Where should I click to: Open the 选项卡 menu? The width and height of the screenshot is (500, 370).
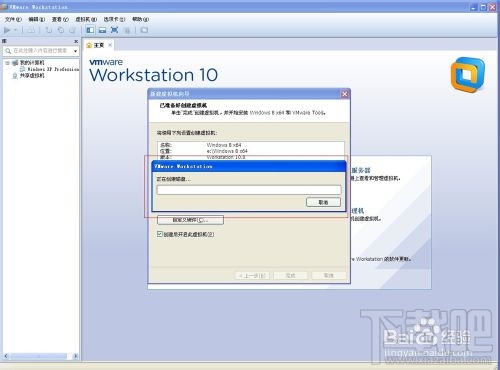pyautogui.click(x=114, y=19)
